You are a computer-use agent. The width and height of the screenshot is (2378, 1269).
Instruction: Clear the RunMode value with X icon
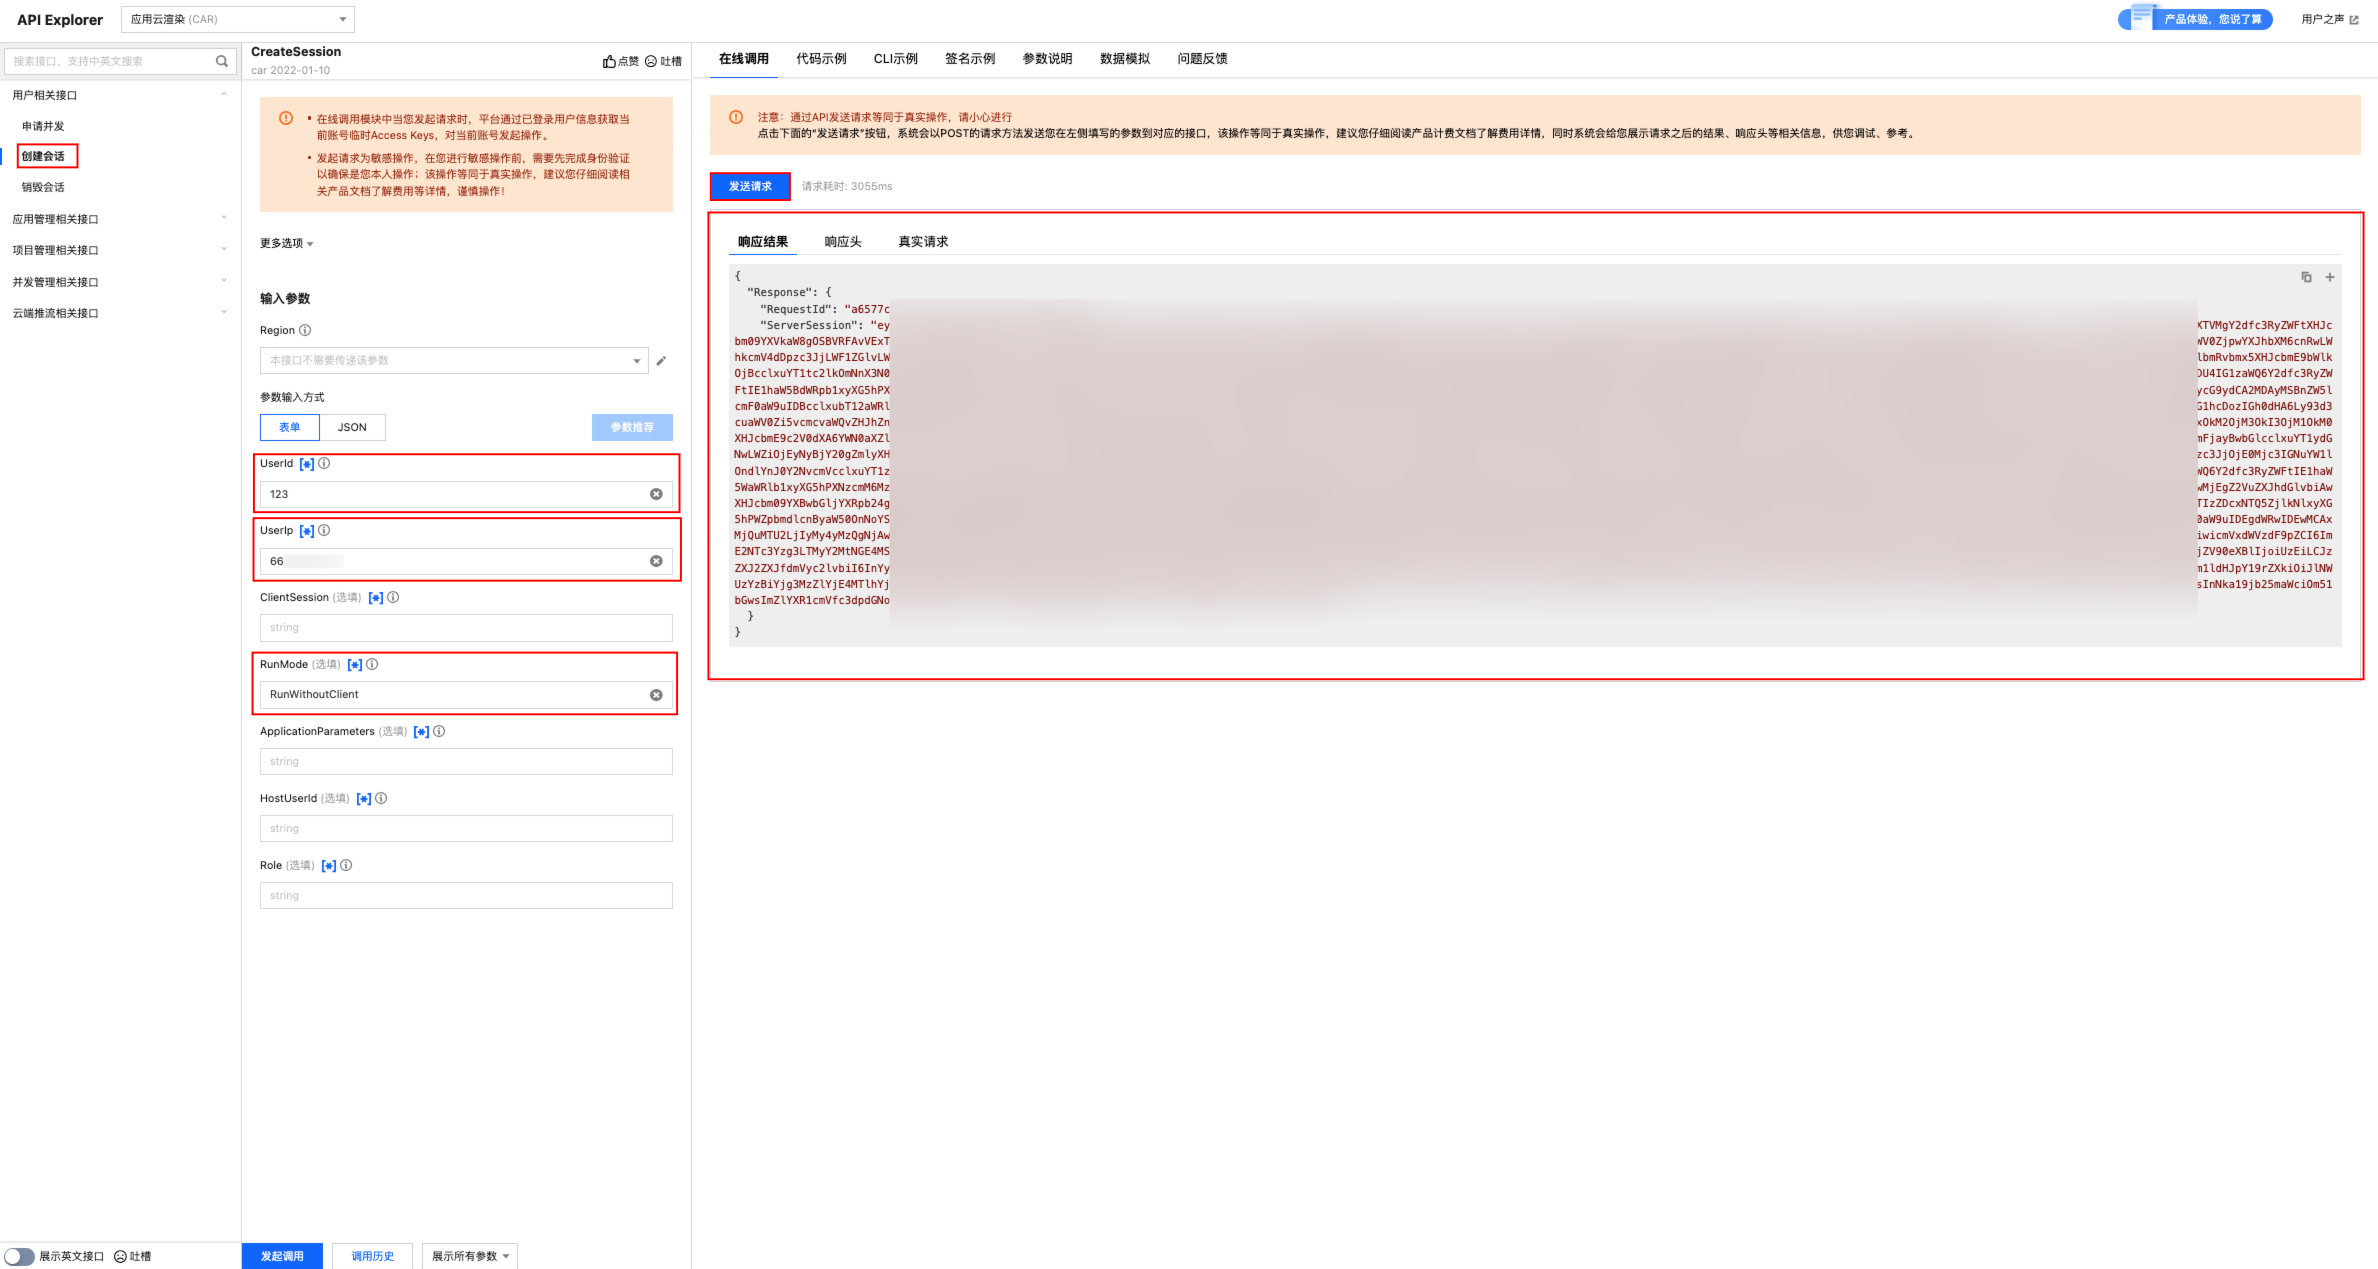pyautogui.click(x=656, y=695)
